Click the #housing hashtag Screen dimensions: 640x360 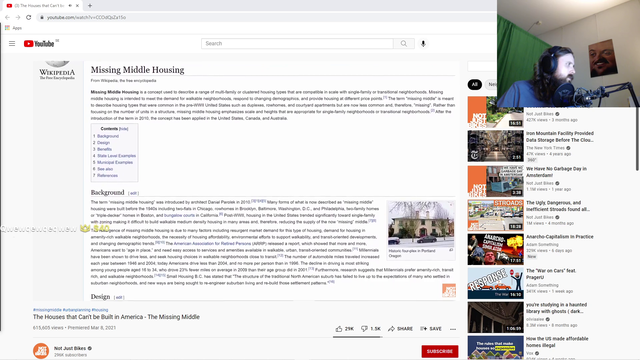100,310
